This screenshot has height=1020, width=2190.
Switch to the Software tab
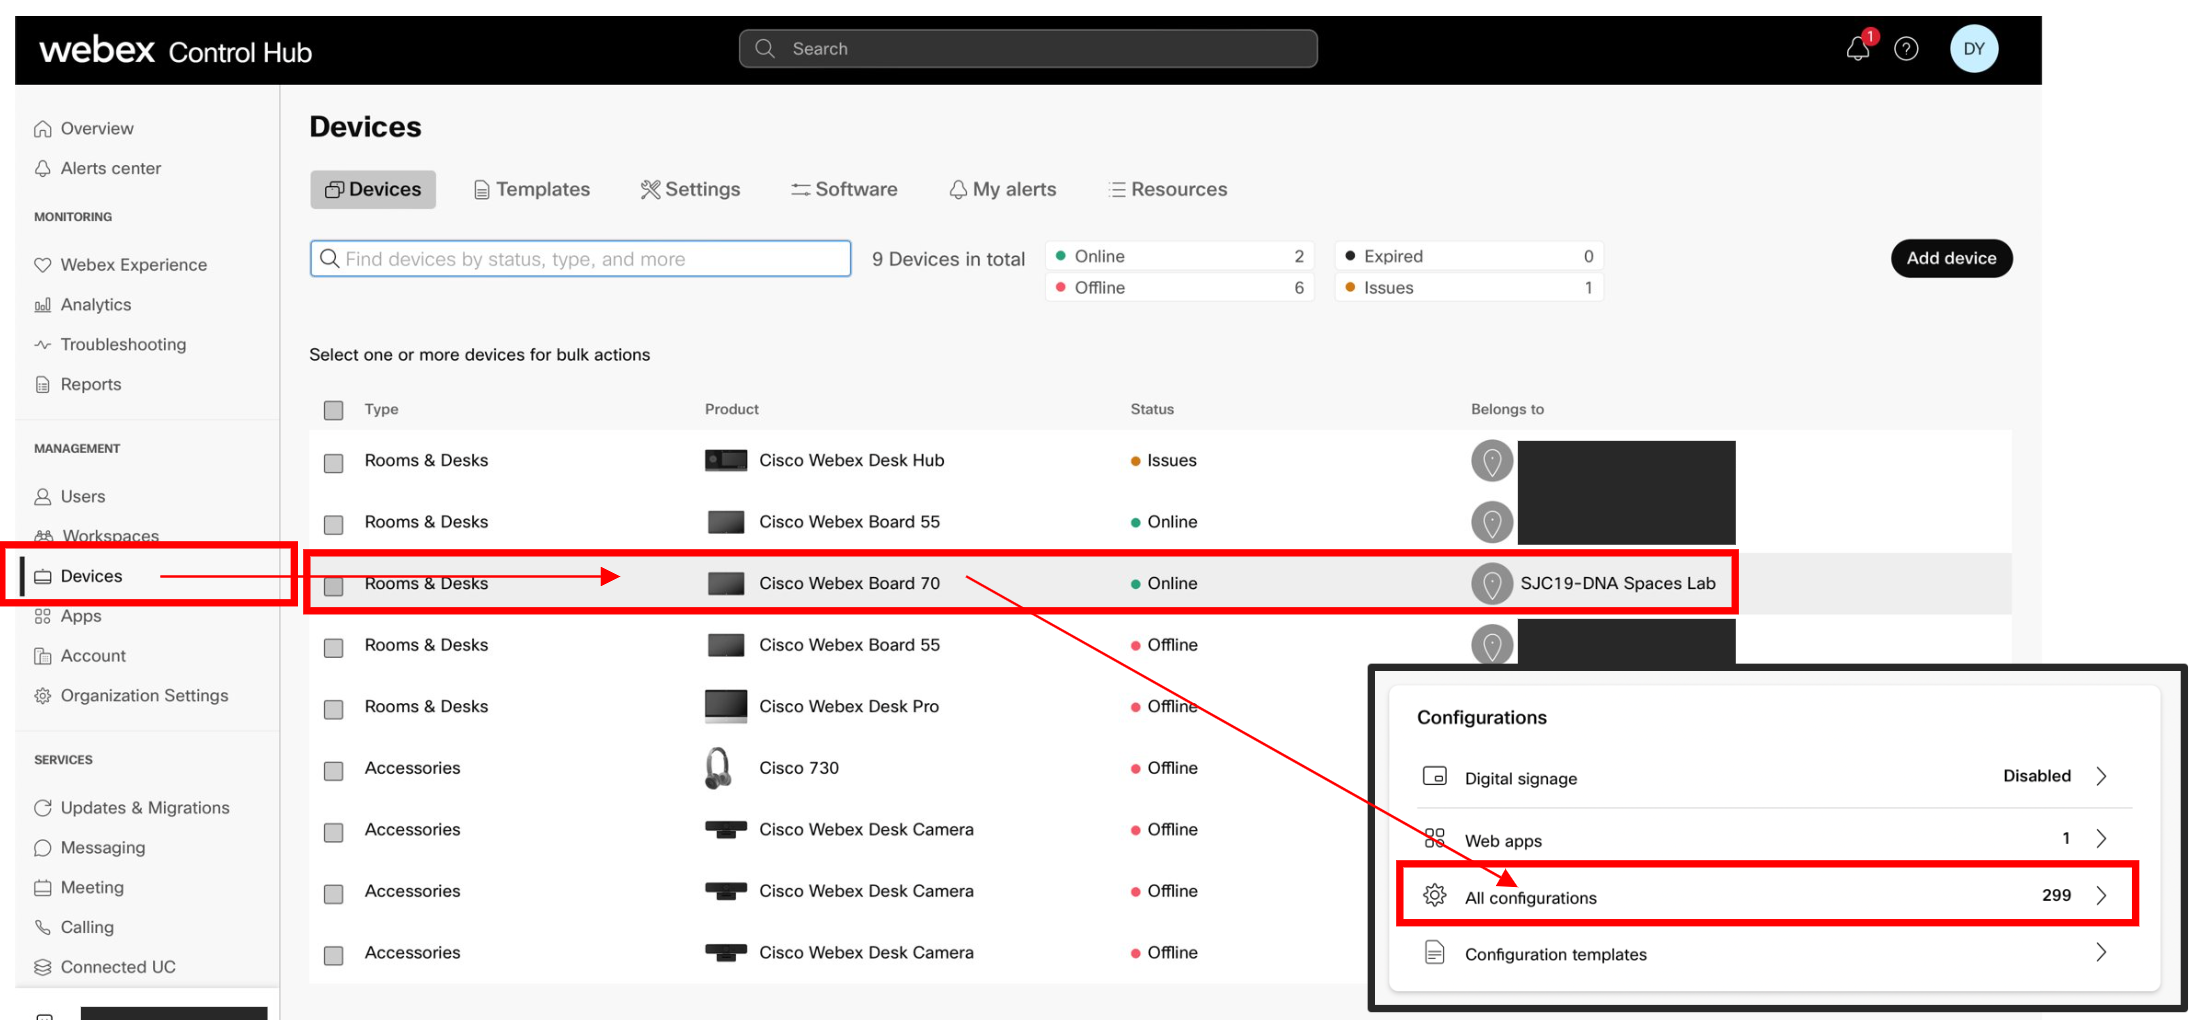(844, 190)
